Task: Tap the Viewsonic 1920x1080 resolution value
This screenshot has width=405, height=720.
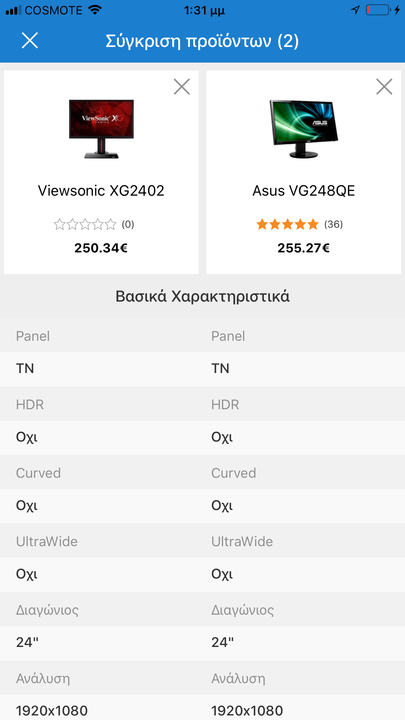Action: coord(52,710)
